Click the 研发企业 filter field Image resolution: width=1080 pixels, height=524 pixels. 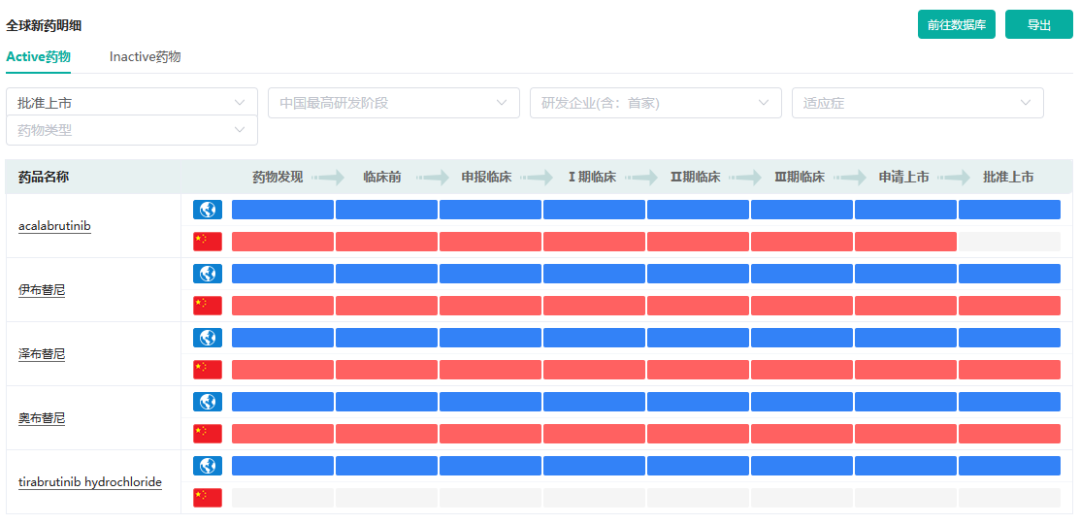click(x=655, y=103)
